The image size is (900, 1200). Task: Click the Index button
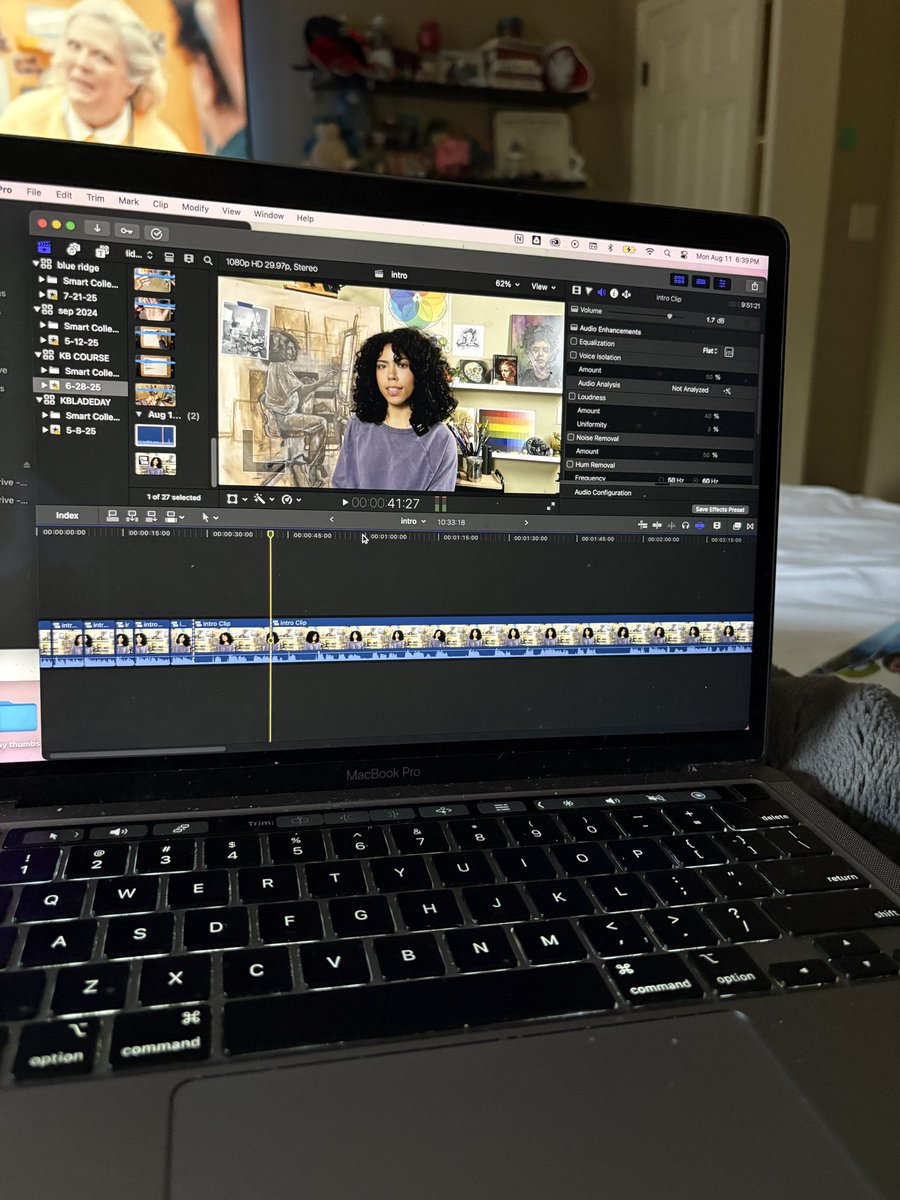click(x=67, y=515)
